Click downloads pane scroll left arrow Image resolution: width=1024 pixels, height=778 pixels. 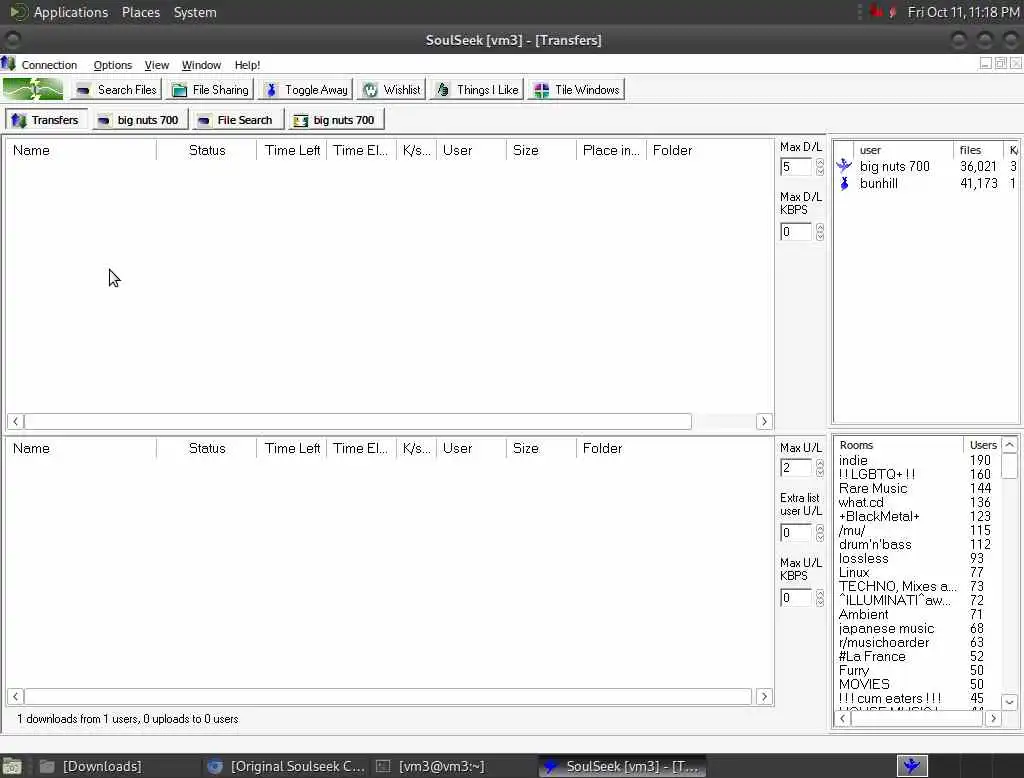[16, 421]
